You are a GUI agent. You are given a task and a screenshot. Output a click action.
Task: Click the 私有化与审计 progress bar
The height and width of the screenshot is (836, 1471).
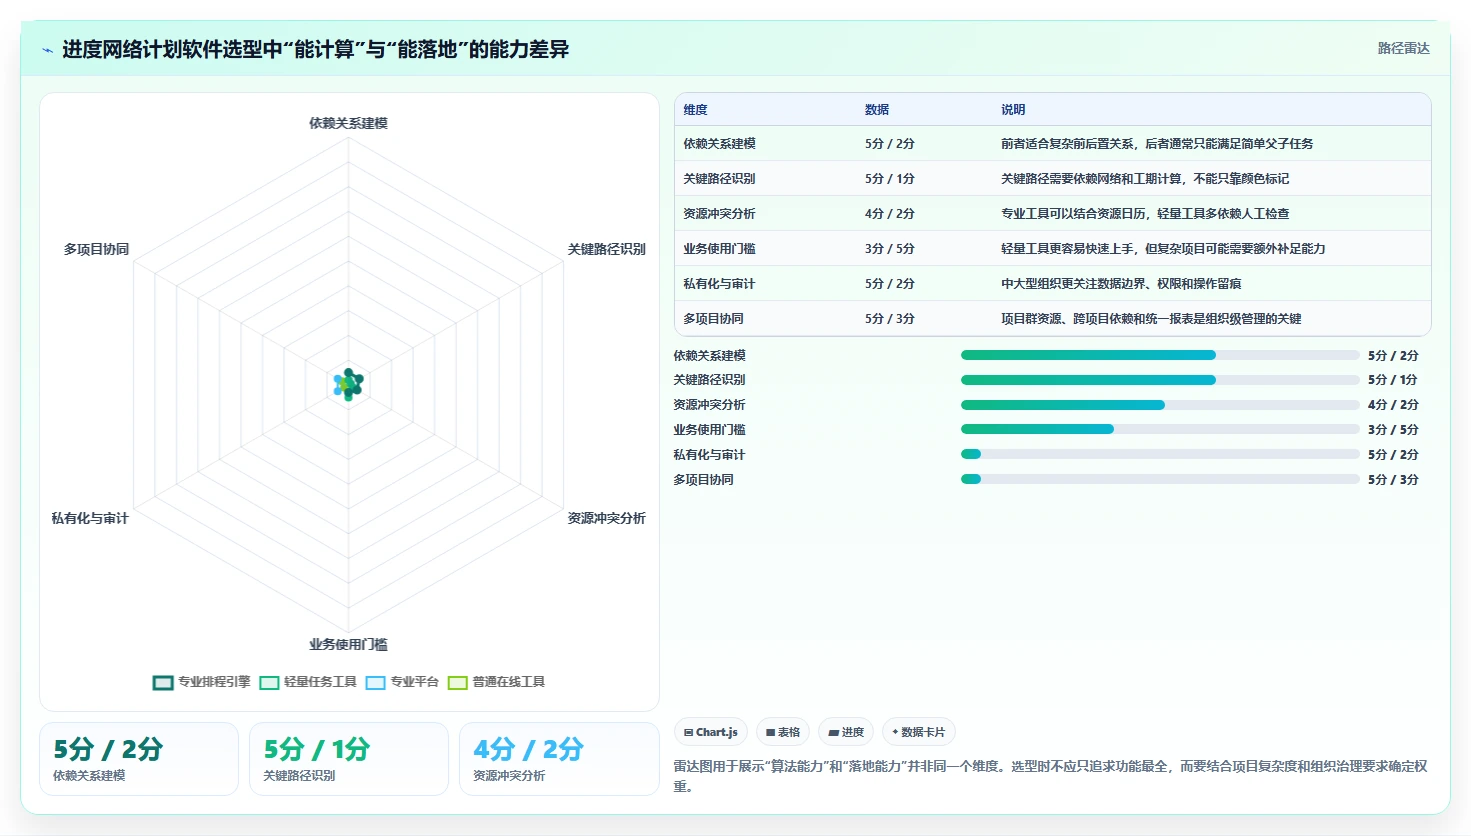[x=1160, y=454]
